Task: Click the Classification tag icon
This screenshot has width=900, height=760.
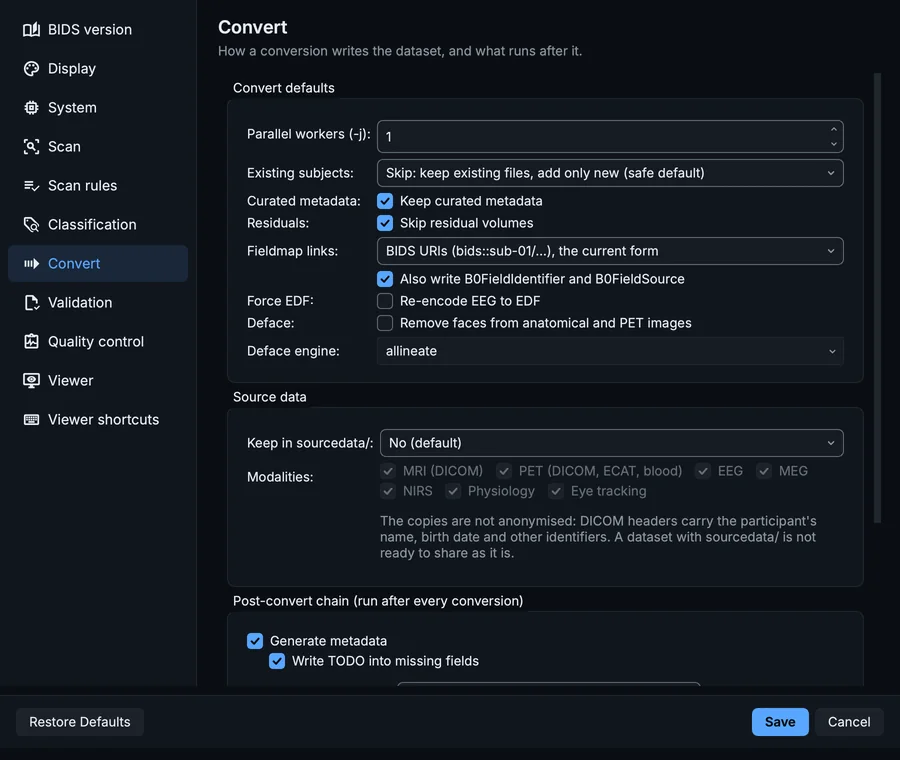Action: click(32, 224)
